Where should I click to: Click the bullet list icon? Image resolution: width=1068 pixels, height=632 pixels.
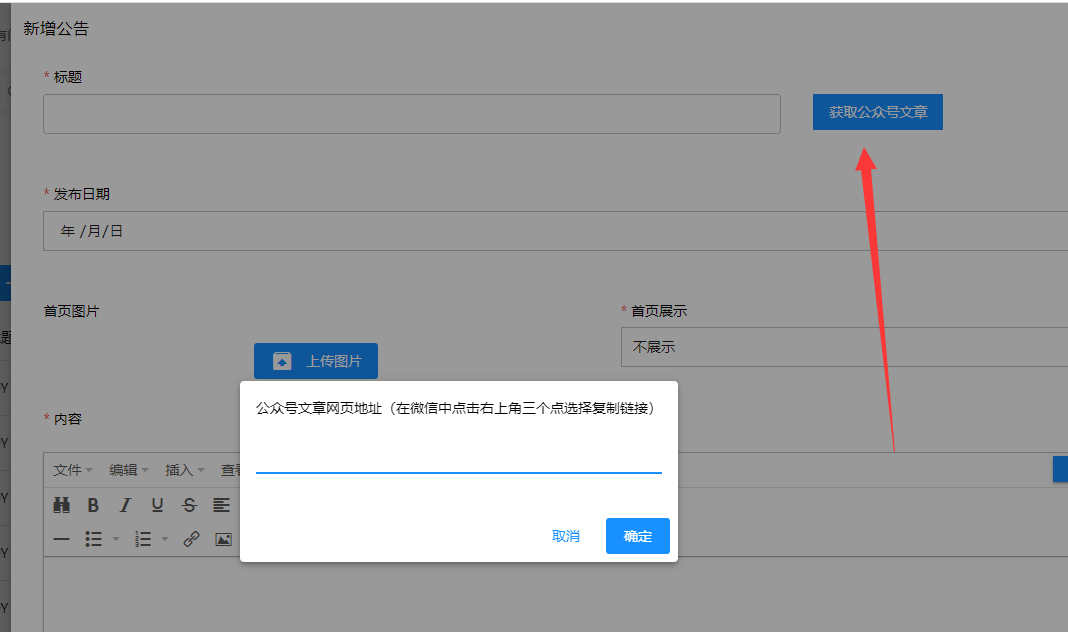[94, 539]
